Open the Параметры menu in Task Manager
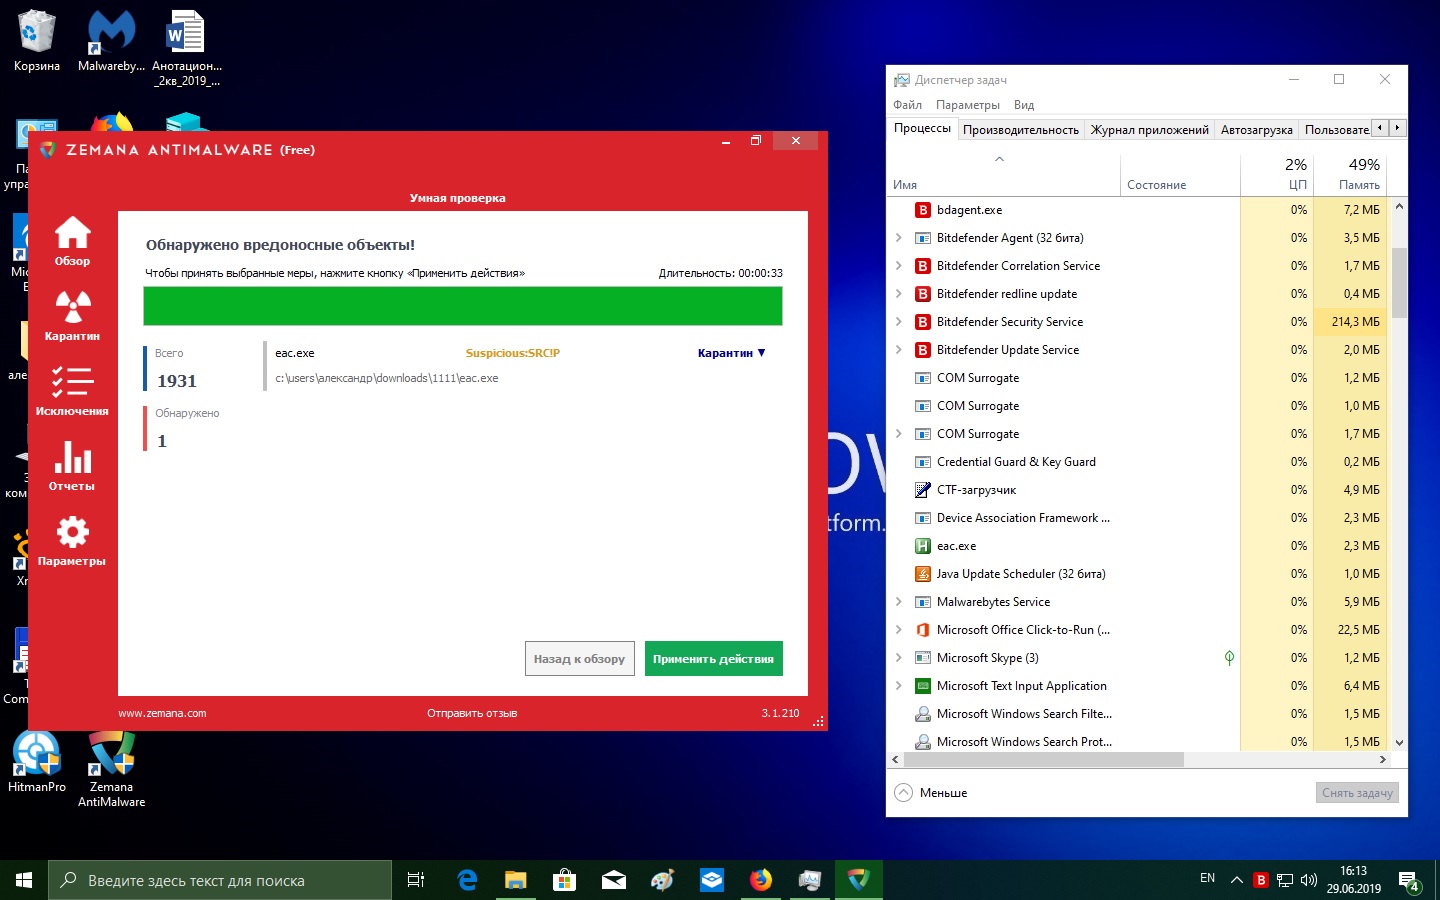Image resolution: width=1440 pixels, height=900 pixels. (967, 105)
